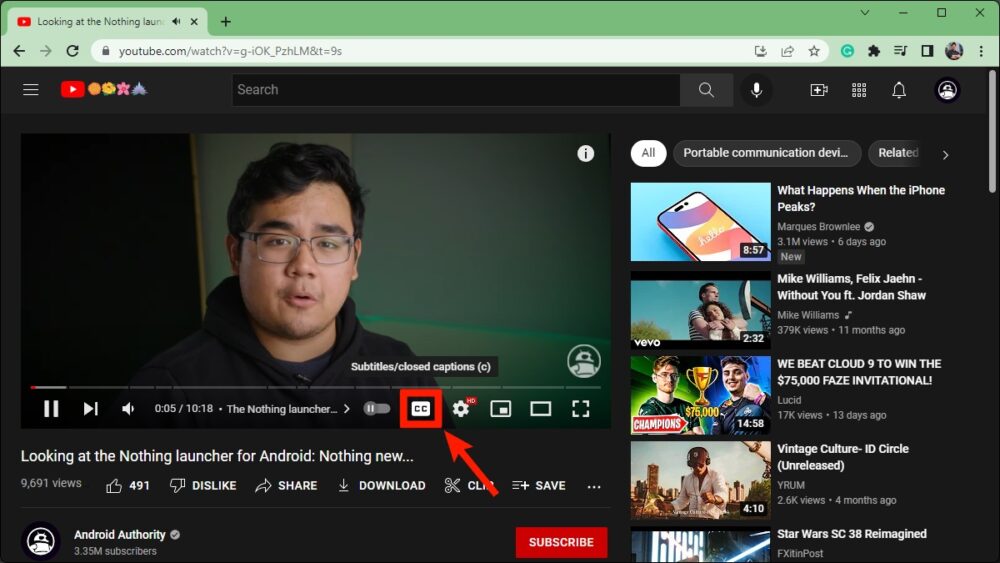The height and width of the screenshot is (563, 1000).
Task: Search with your voice microphone icon
Action: coord(756,90)
